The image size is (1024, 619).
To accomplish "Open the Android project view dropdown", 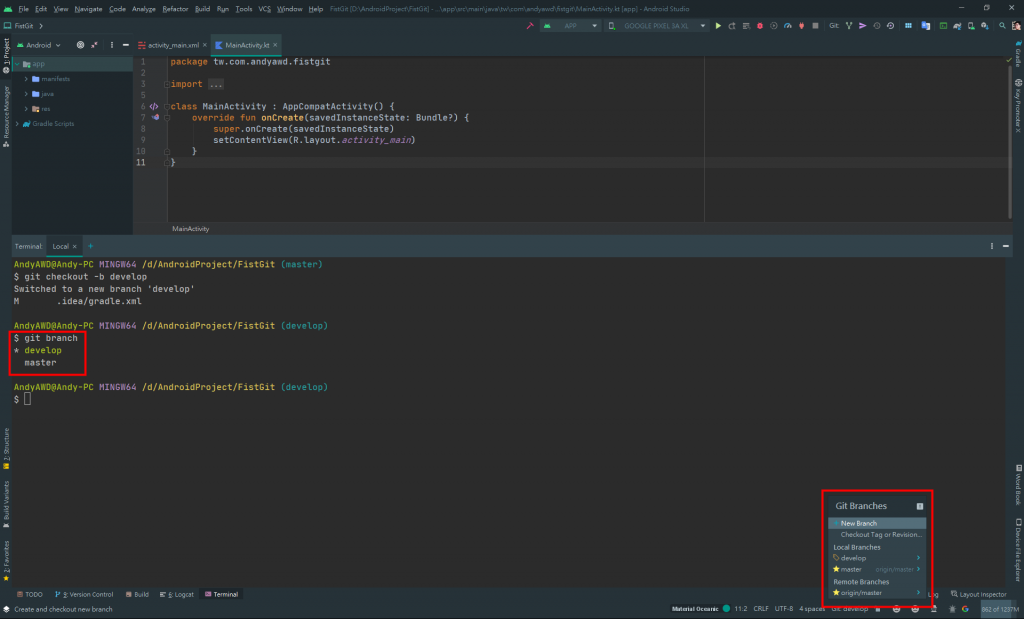I will [x=39, y=45].
